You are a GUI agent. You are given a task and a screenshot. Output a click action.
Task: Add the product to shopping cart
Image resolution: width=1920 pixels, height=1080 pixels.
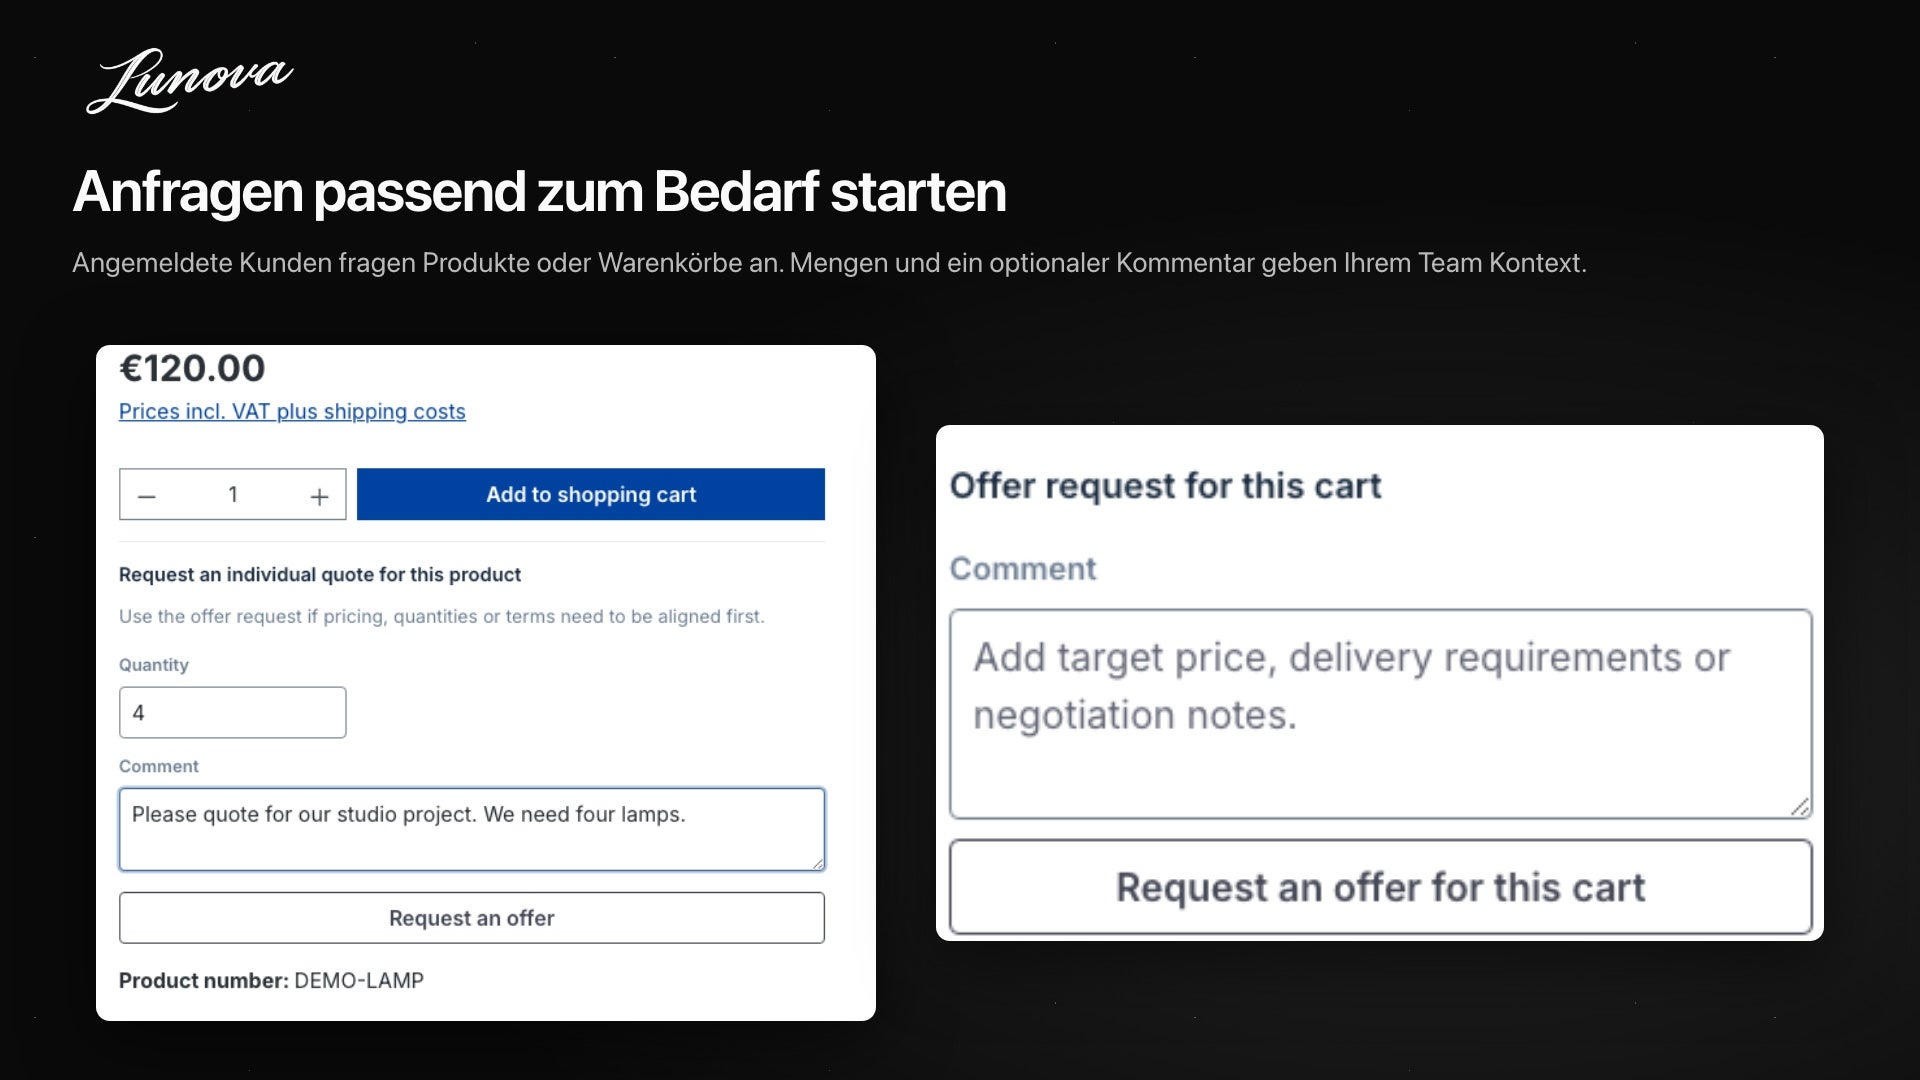tap(591, 494)
